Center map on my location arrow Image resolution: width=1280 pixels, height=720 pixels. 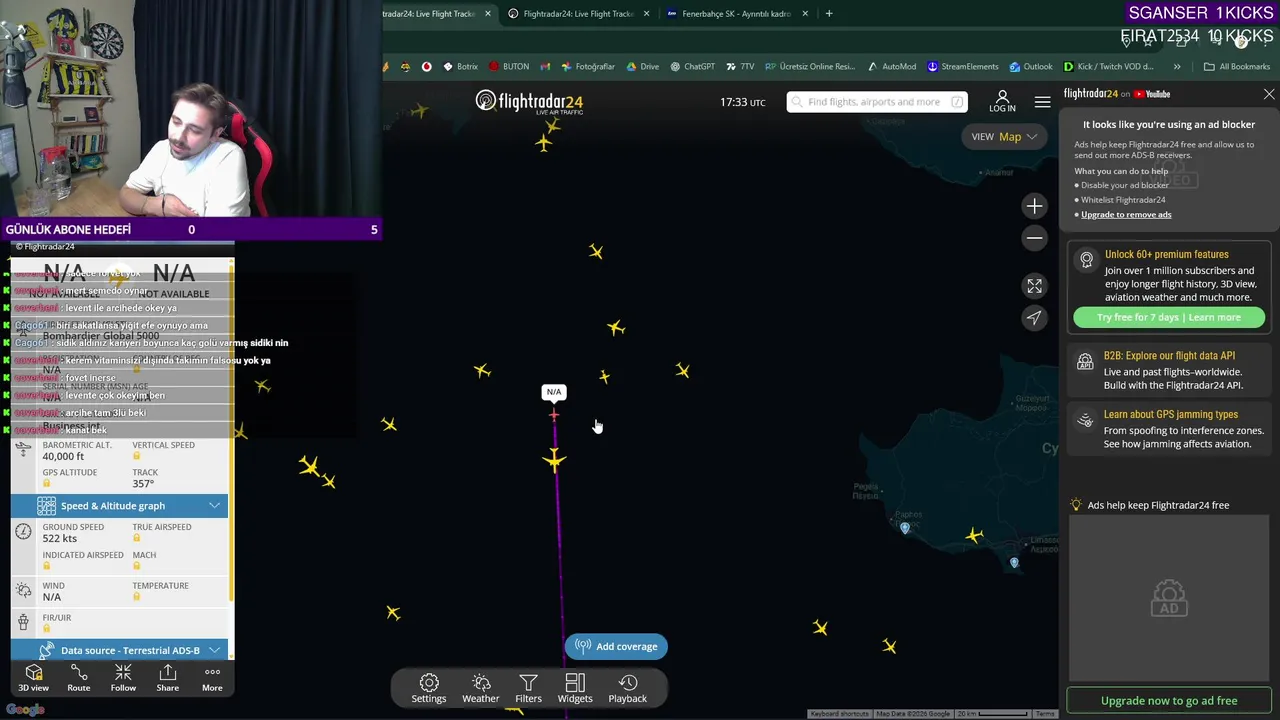tap(1034, 317)
